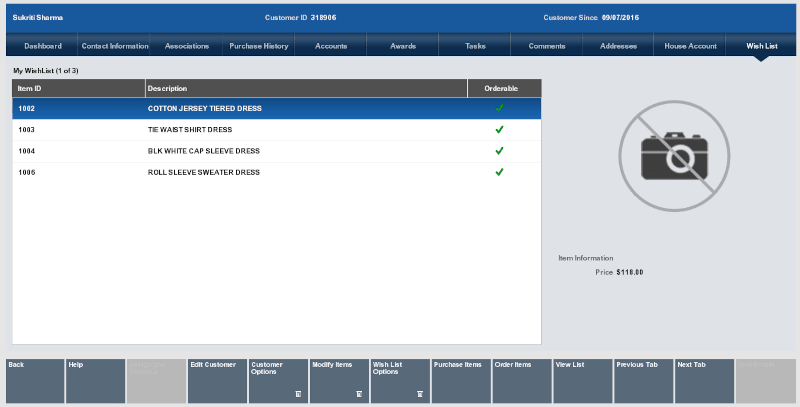Click item ID 1002 cell
The height and width of the screenshot is (407, 800).
coord(27,108)
